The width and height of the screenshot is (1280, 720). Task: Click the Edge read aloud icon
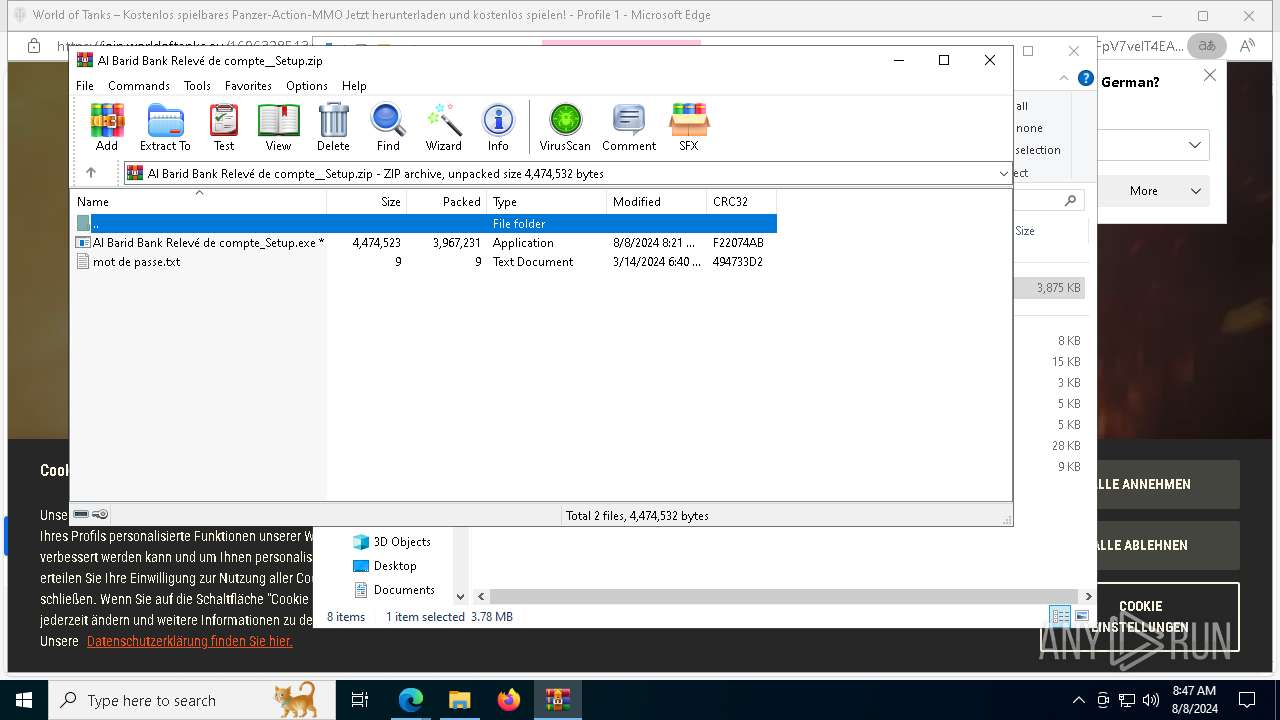(x=1247, y=46)
